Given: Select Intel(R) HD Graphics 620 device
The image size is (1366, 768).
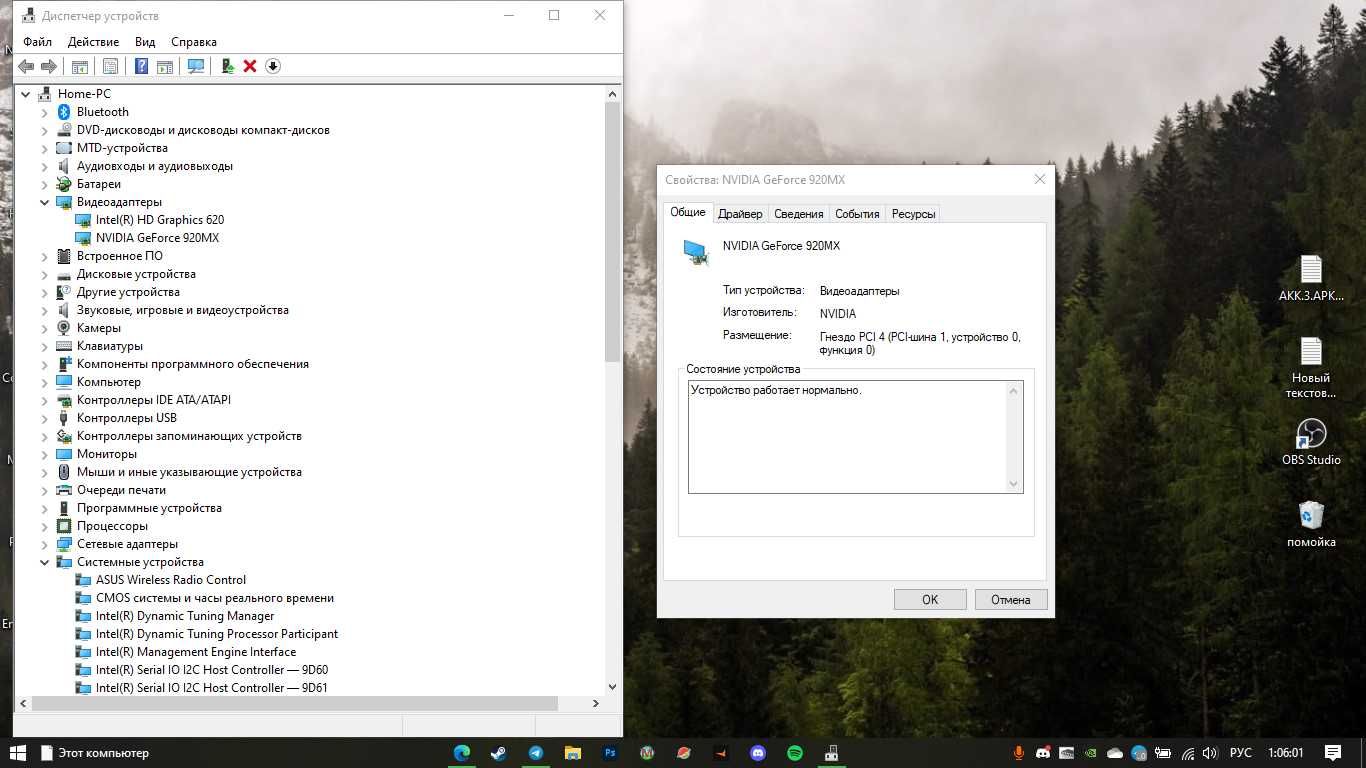Looking at the screenshot, I should pos(159,220).
